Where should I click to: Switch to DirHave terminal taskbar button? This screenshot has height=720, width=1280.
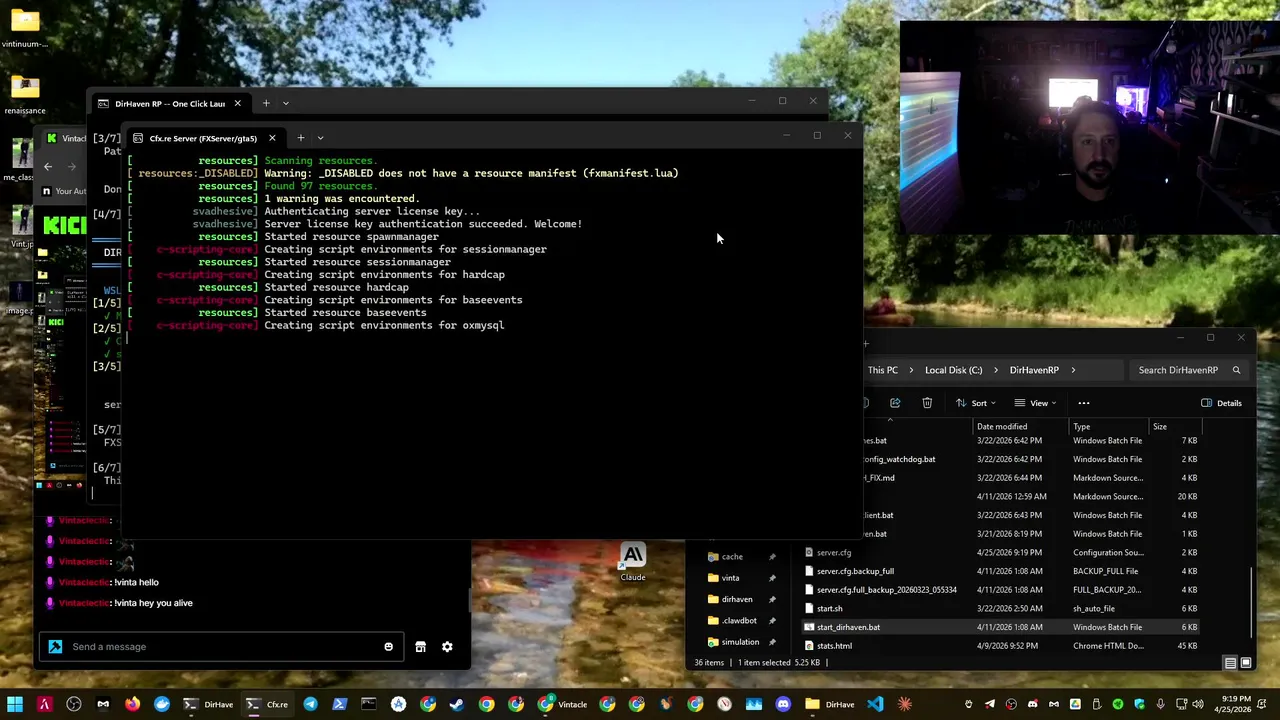pos(208,705)
